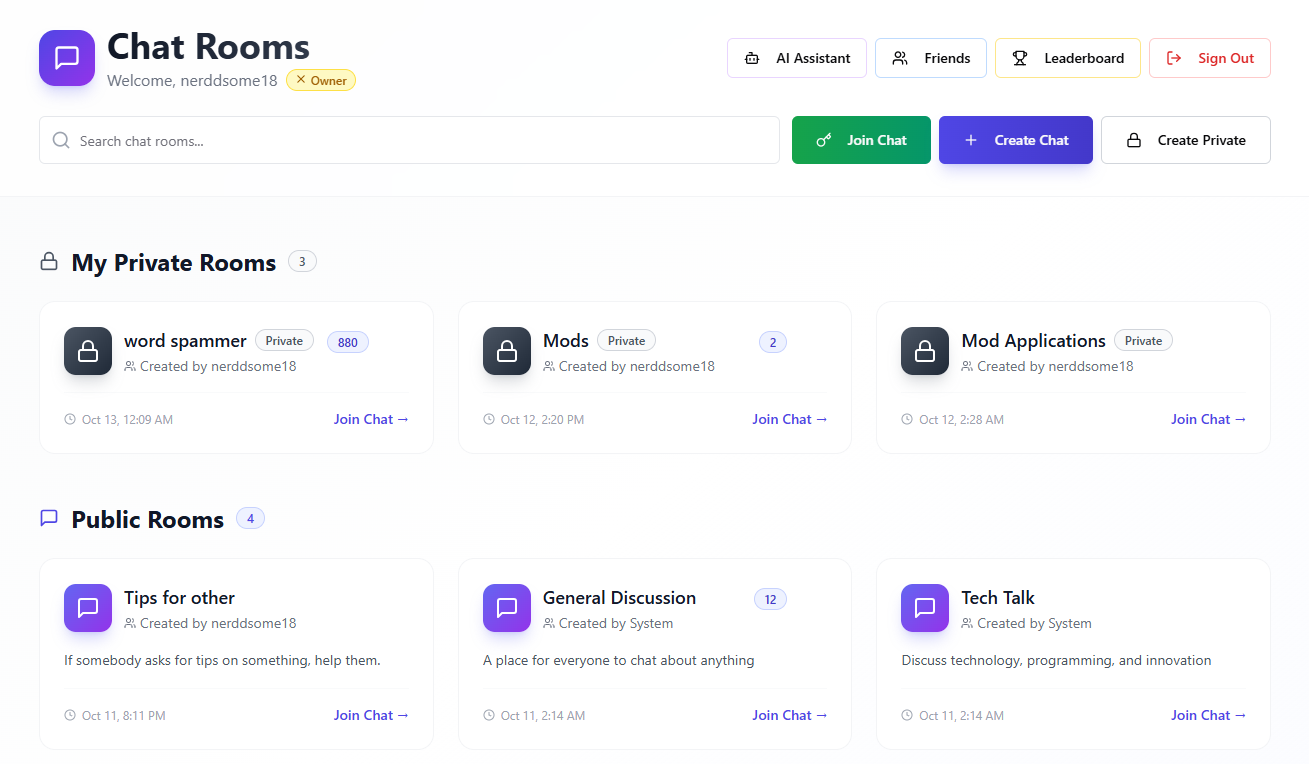Click the word spammer room title
1309x764 pixels.
185,341
